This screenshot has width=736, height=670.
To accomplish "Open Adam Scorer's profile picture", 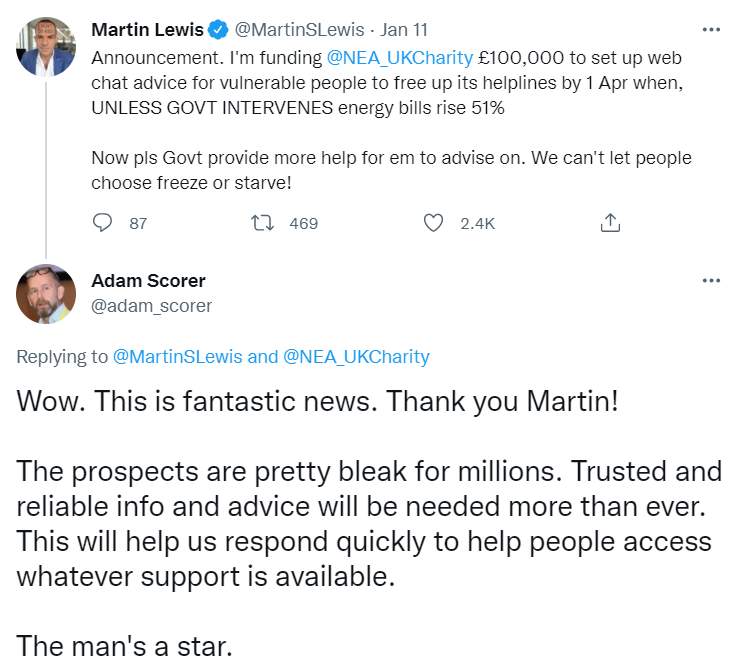I will tap(46, 293).
